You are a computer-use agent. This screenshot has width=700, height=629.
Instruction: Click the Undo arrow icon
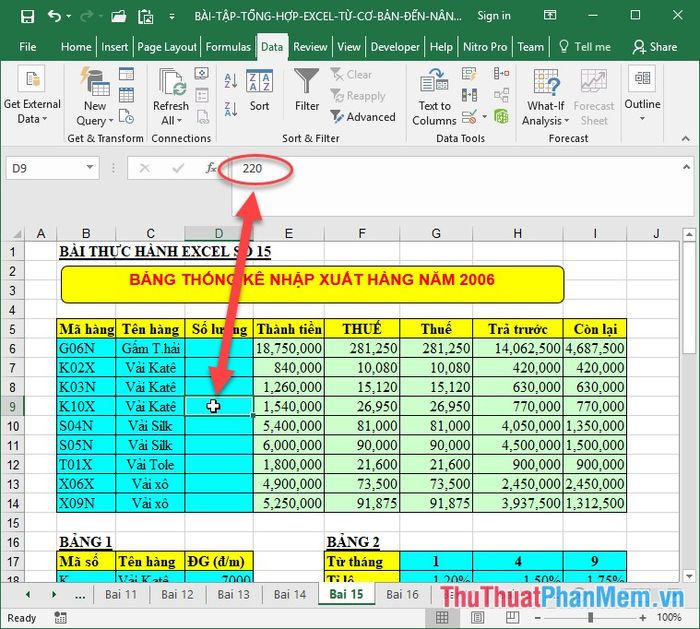tap(54, 16)
